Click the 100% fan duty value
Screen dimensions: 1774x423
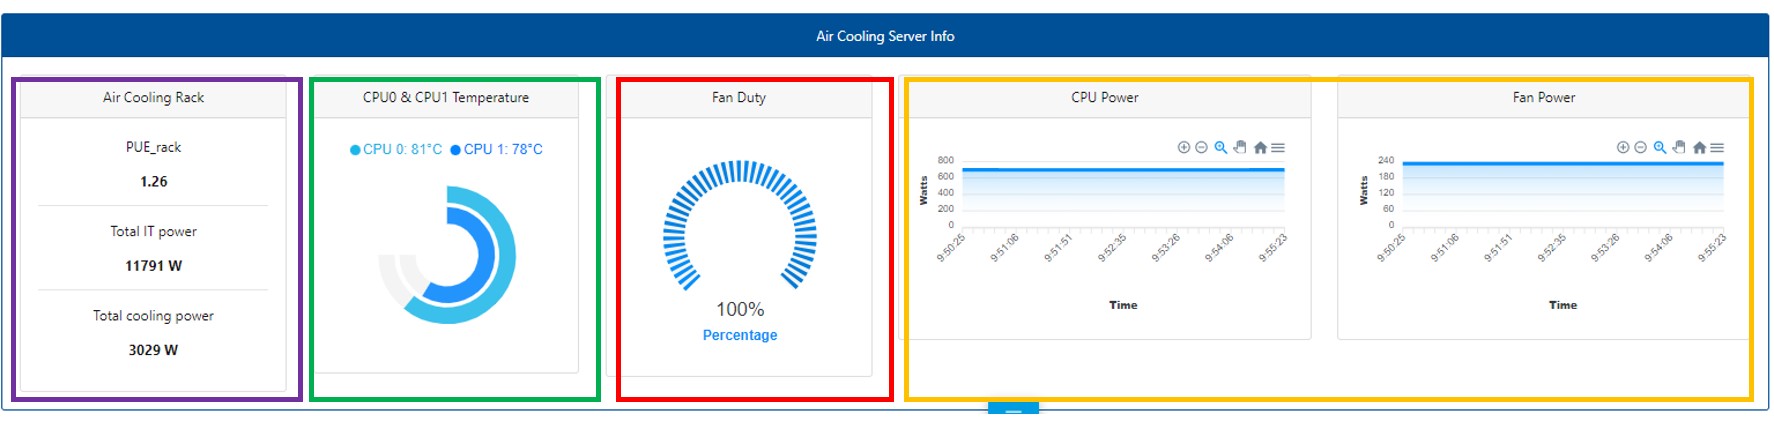click(740, 309)
